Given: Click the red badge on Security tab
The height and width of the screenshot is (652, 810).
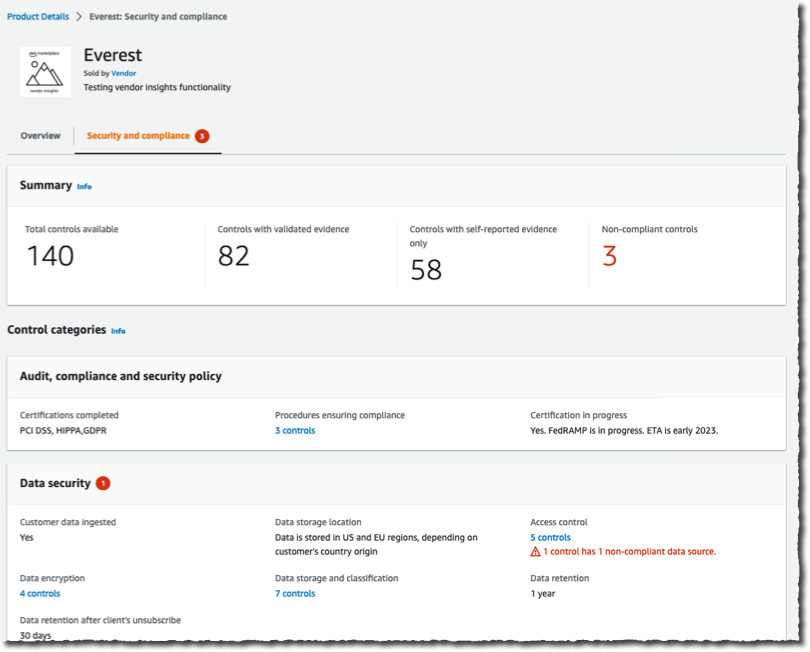Looking at the screenshot, I should coord(202,136).
